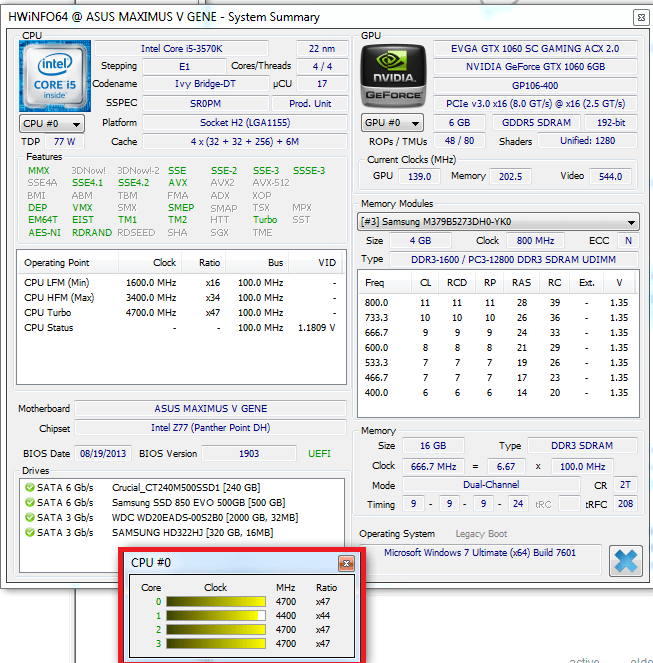This screenshot has width=653, height=663.
Task: Click Core 2 clock bar
Action: tap(216, 630)
